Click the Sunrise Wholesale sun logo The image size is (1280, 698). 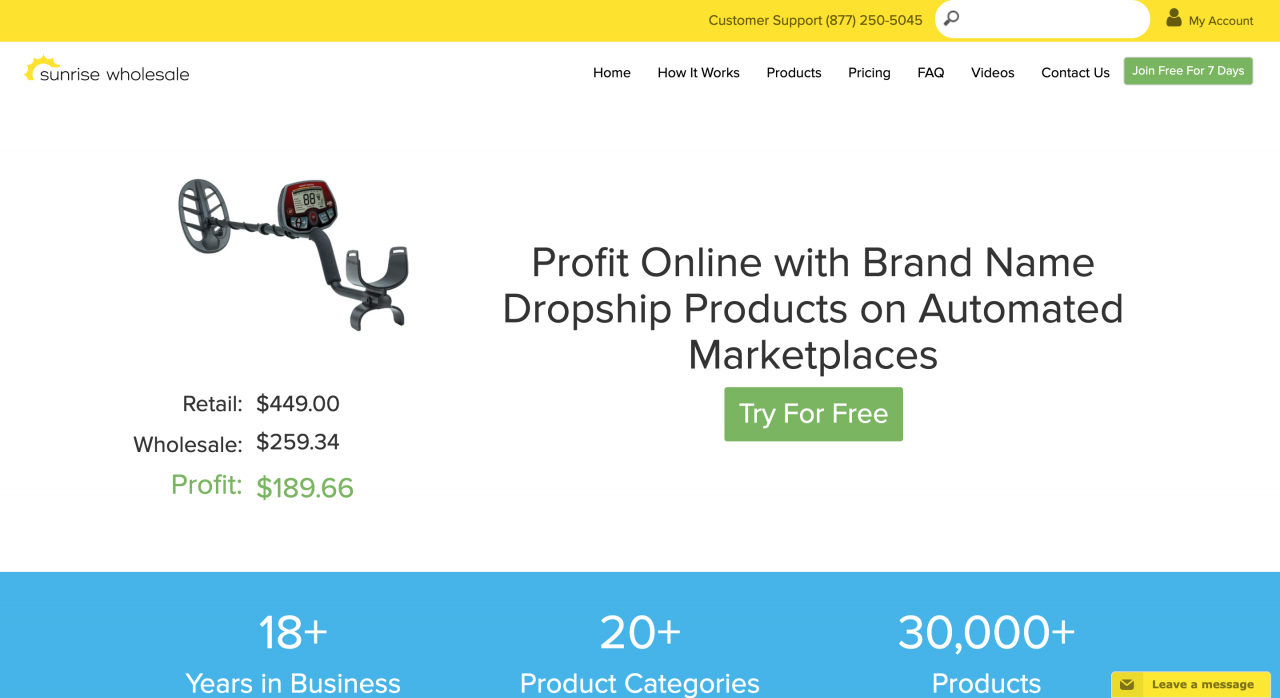coord(36,68)
